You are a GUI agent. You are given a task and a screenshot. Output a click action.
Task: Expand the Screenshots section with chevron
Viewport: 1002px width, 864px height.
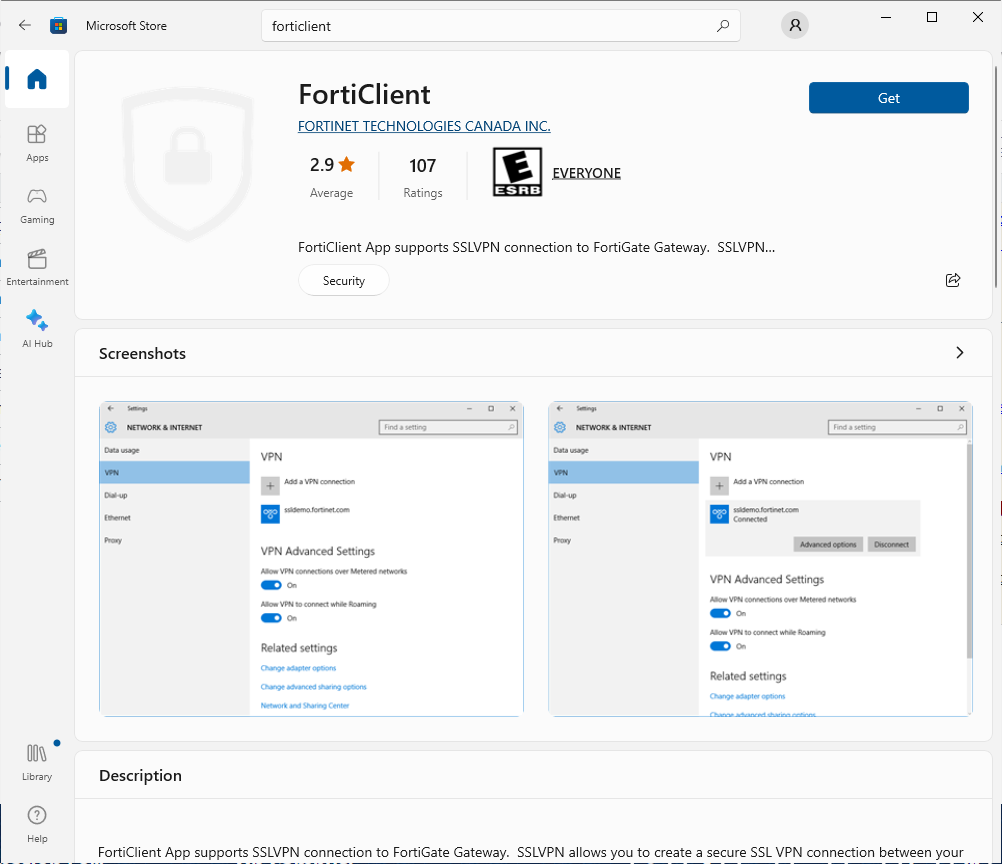[x=959, y=353]
